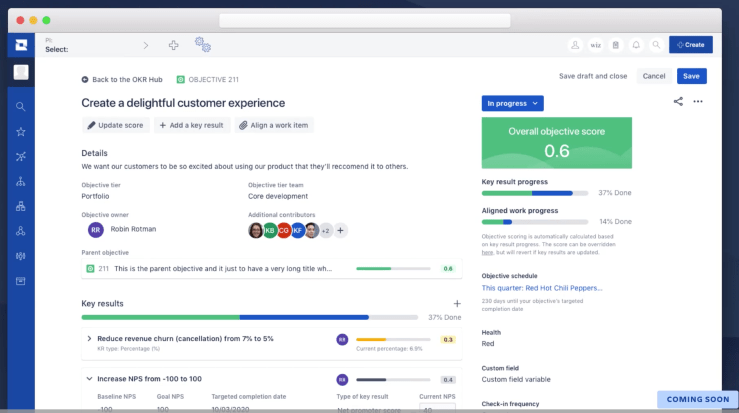Click the Cancel button
The width and height of the screenshot is (739, 413).
(x=654, y=76)
